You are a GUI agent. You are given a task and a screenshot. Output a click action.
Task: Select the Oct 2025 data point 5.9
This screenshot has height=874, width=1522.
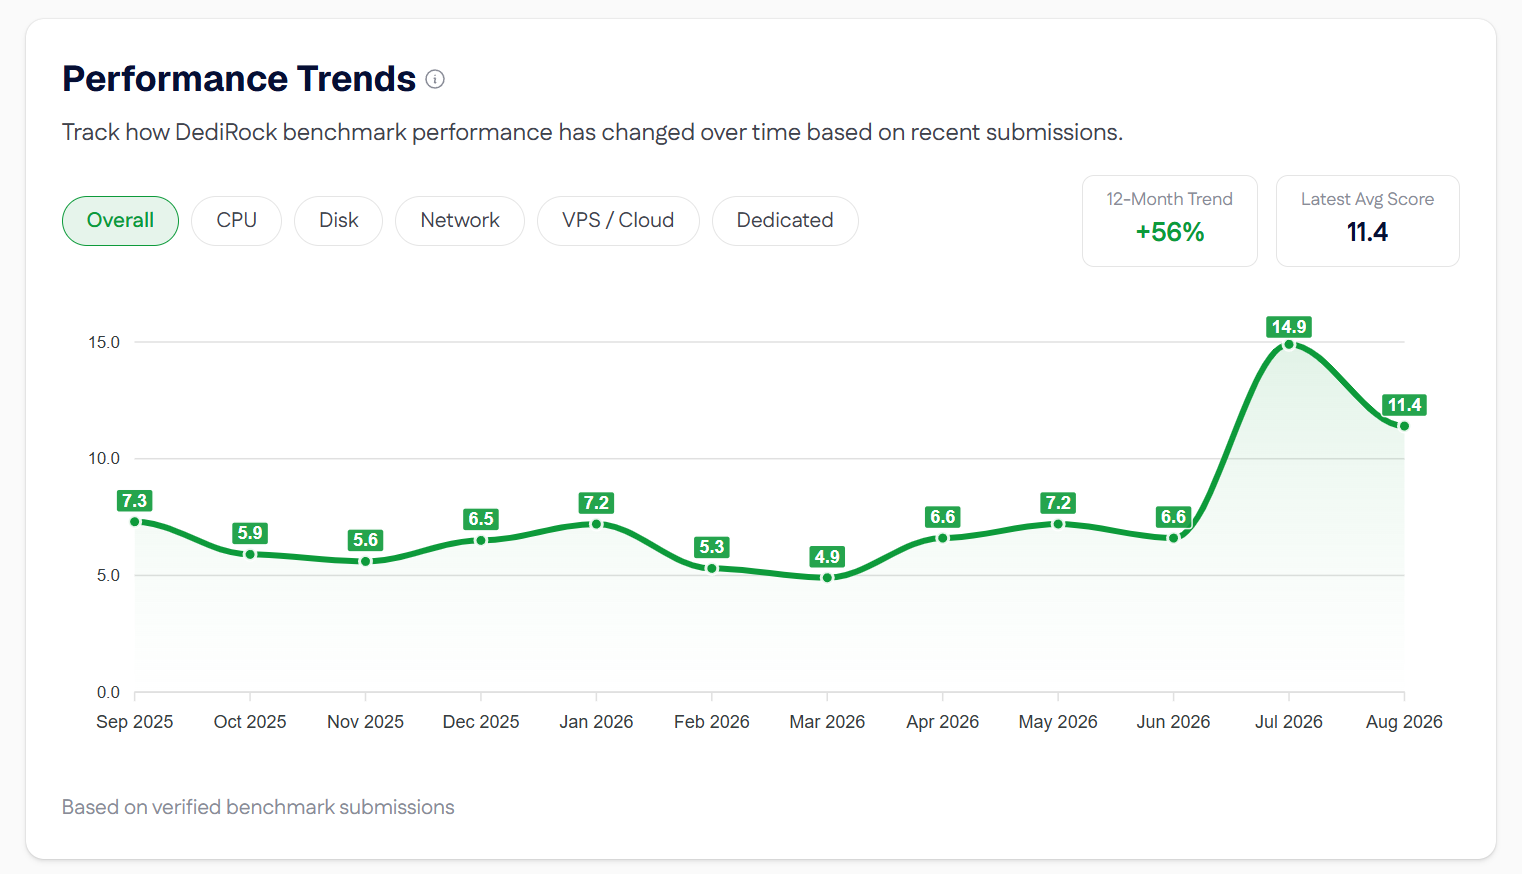tap(250, 554)
